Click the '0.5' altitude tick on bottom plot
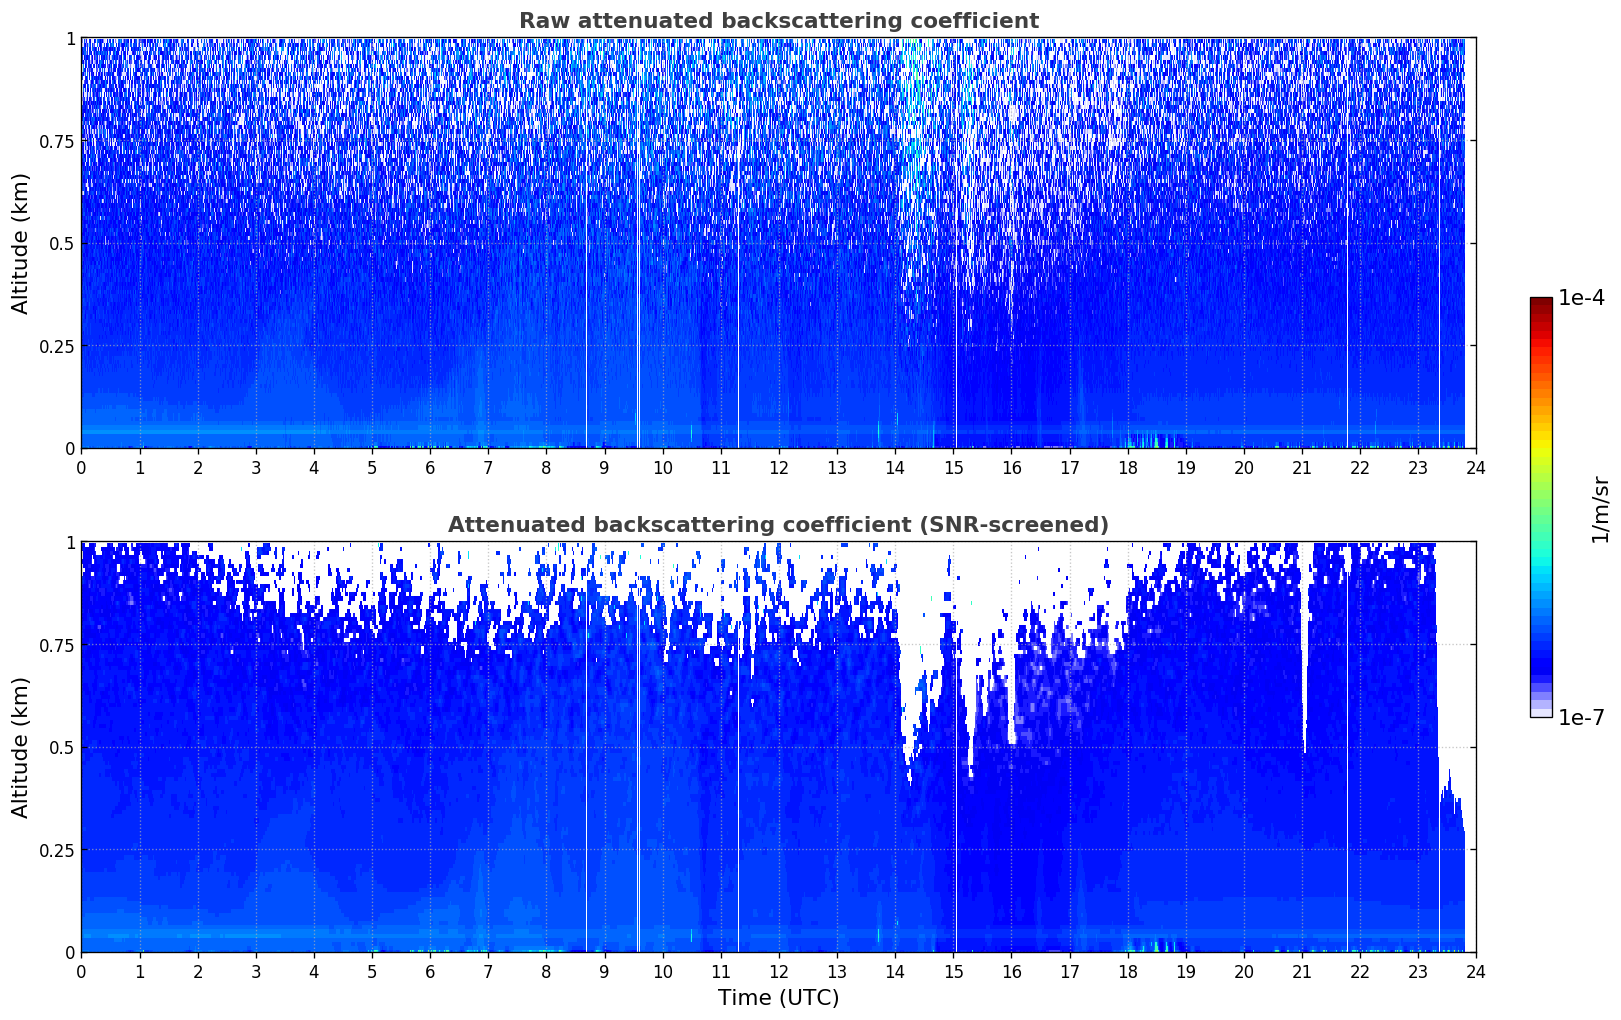This screenshot has width=1621, height=1020. [x=61, y=748]
